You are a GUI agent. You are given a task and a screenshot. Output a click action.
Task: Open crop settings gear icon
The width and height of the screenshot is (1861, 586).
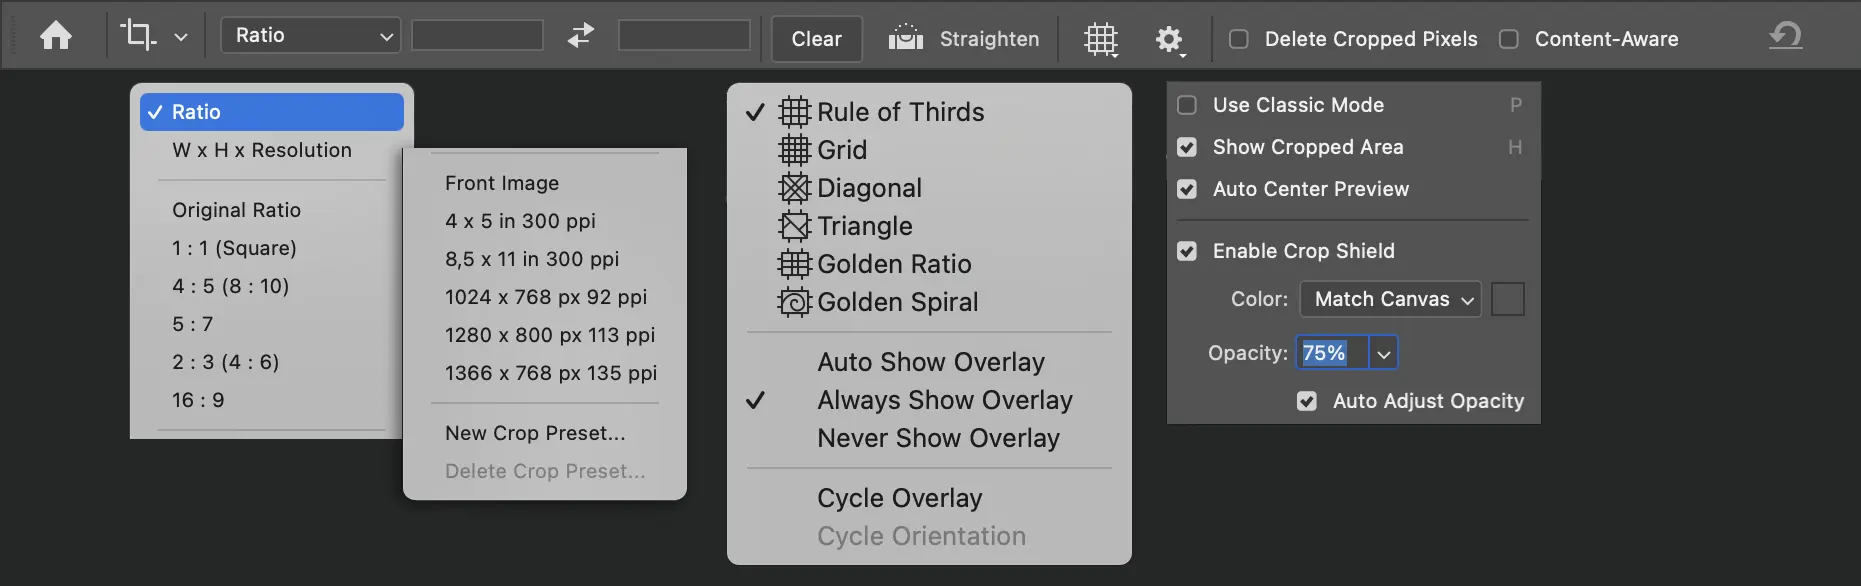coord(1168,39)
